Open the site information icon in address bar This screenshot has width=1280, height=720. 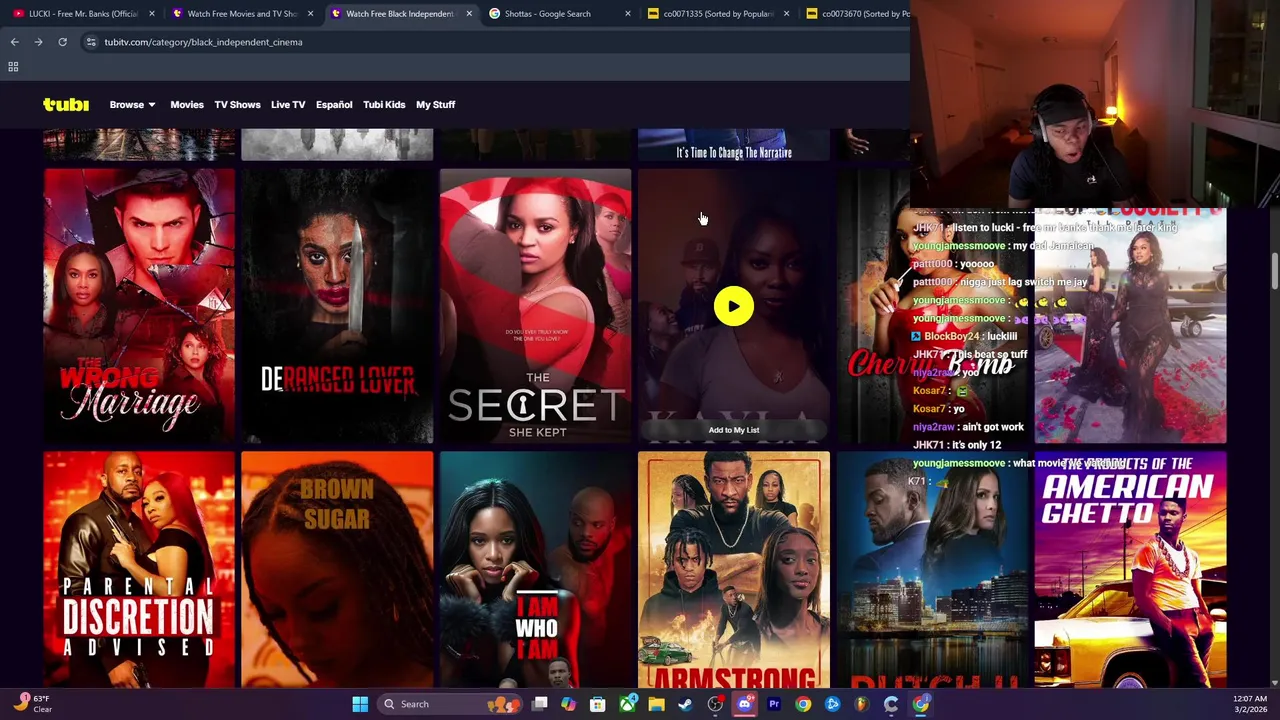(x=91, y=42)
